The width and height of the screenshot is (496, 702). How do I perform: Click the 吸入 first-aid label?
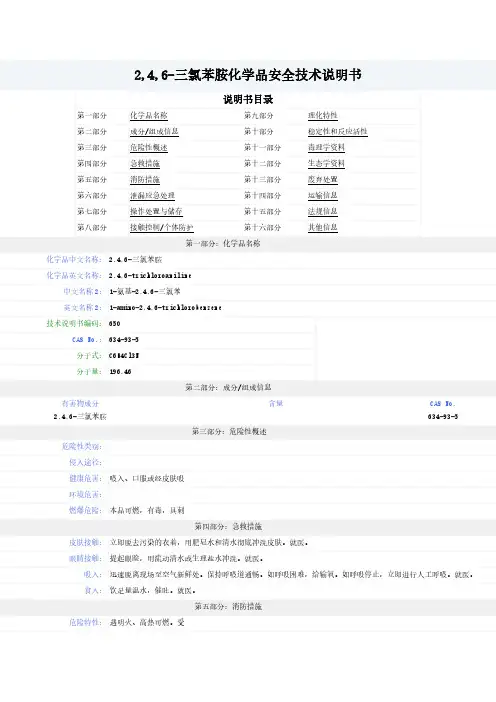click(93, 574)
